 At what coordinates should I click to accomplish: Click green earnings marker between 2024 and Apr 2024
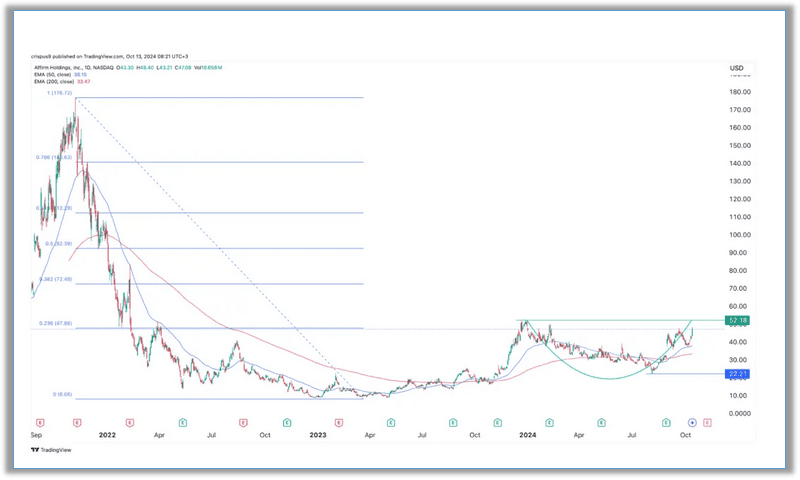549,422
